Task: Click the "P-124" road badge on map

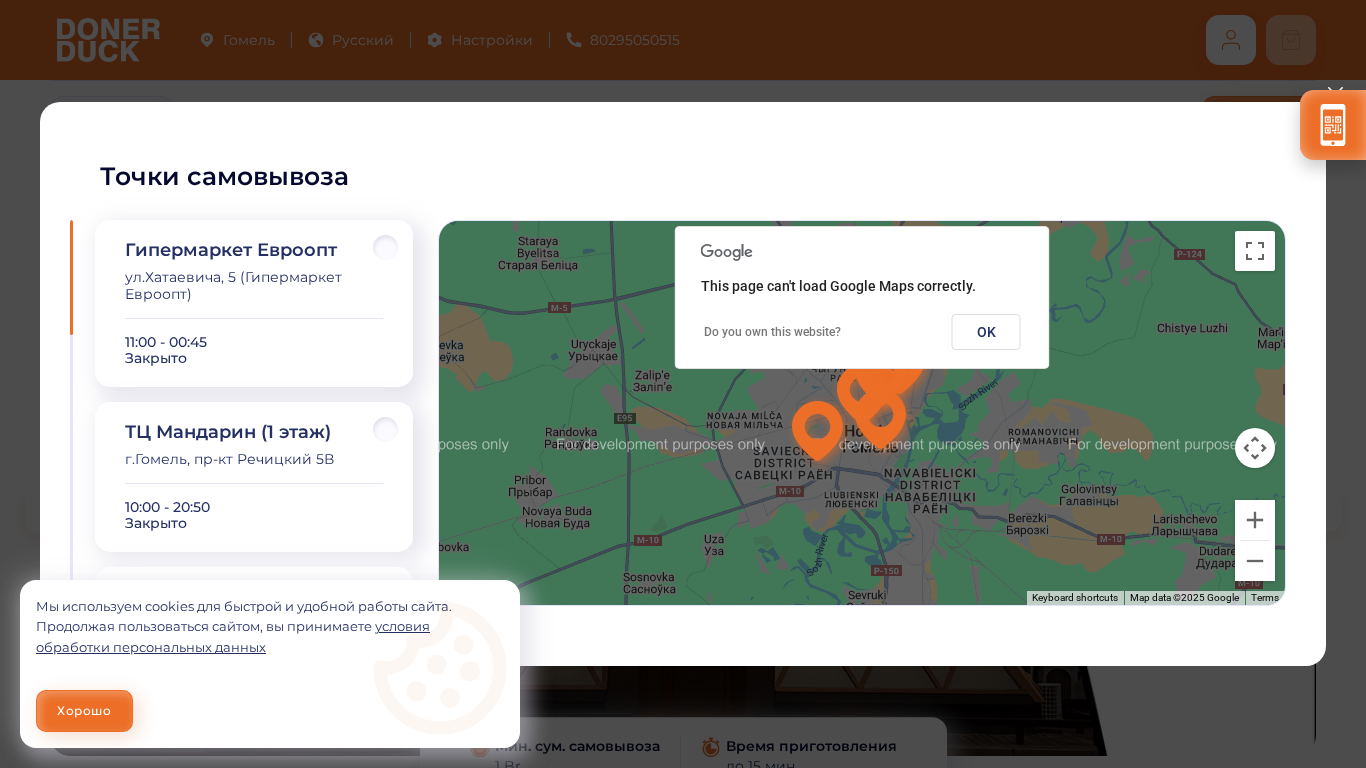Action: (1189, 254)
